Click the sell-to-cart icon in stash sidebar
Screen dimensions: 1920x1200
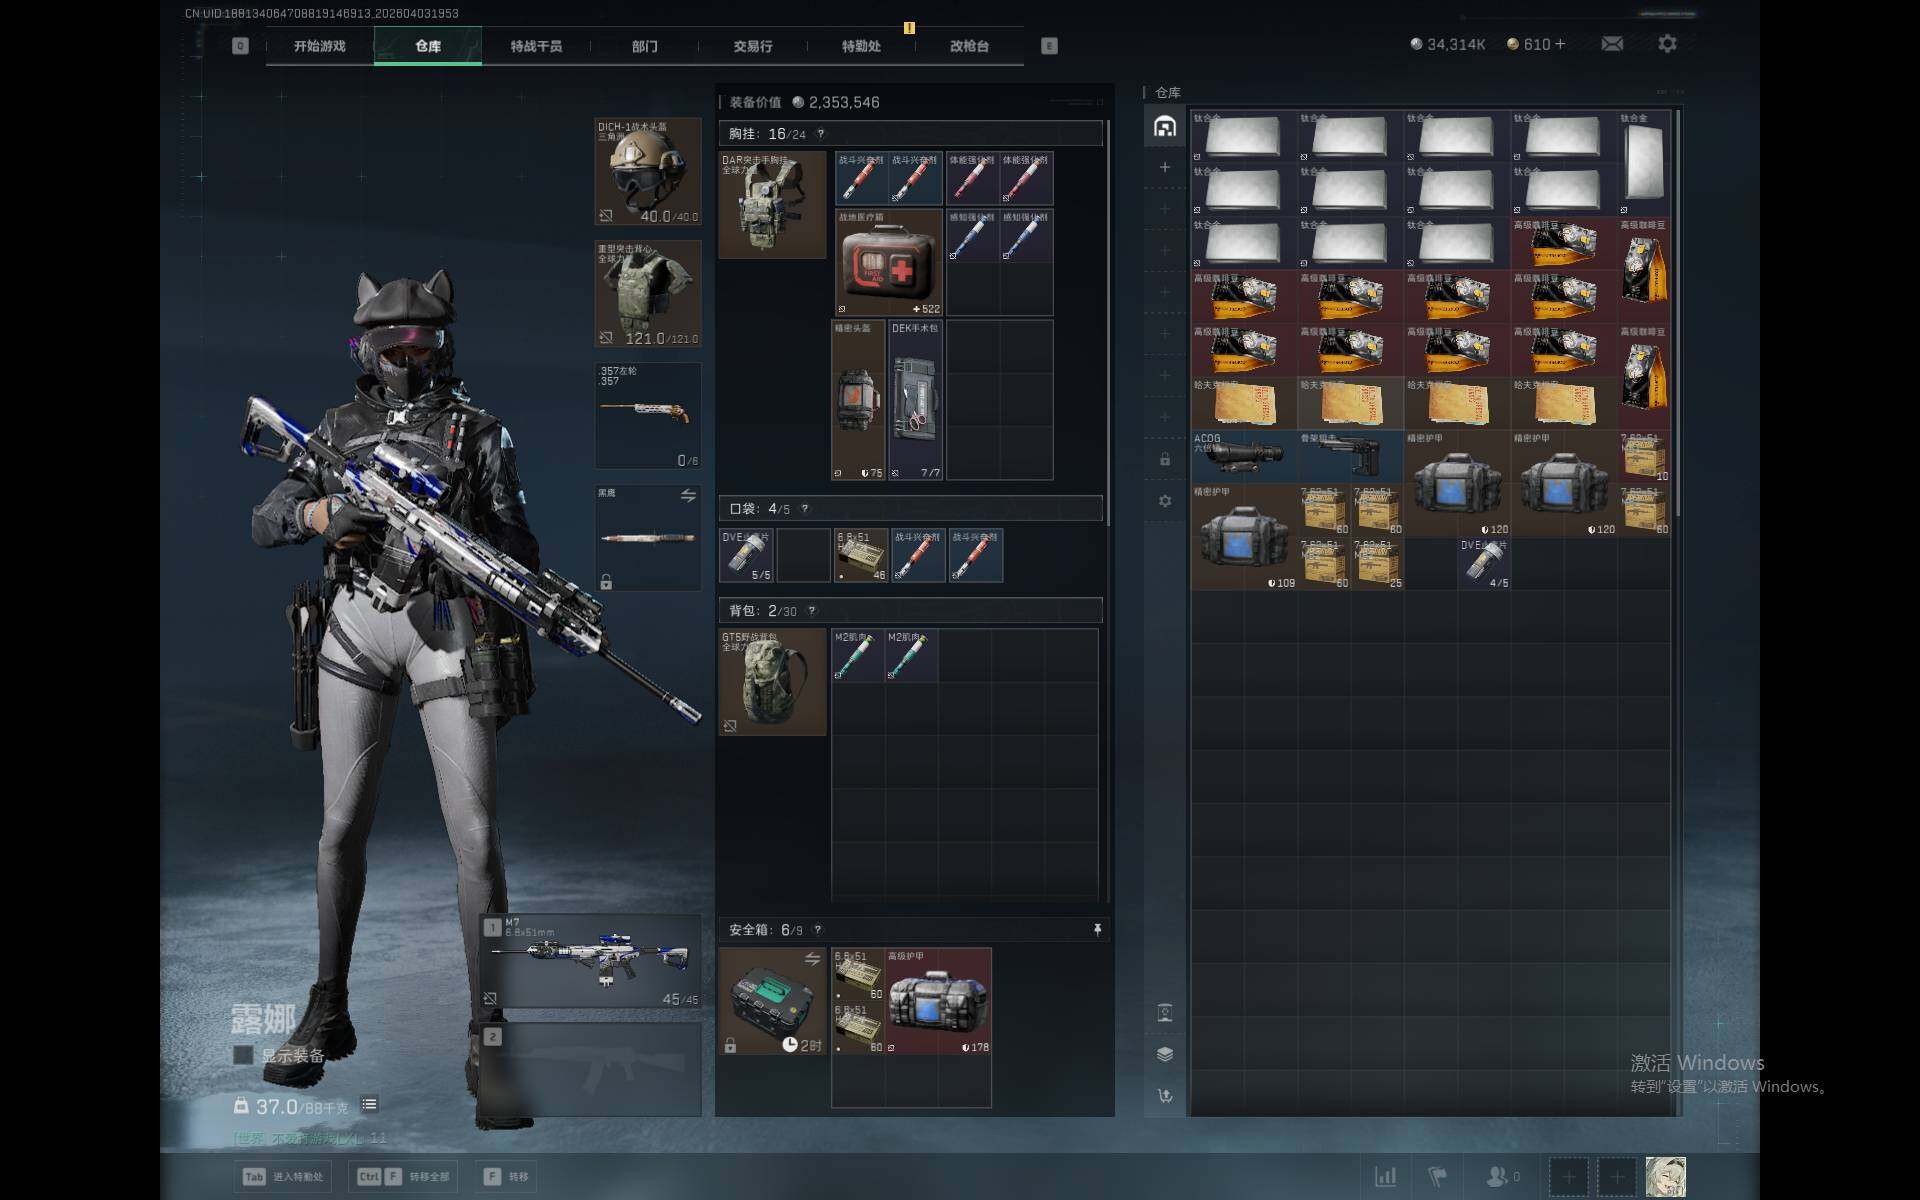1165,1096
